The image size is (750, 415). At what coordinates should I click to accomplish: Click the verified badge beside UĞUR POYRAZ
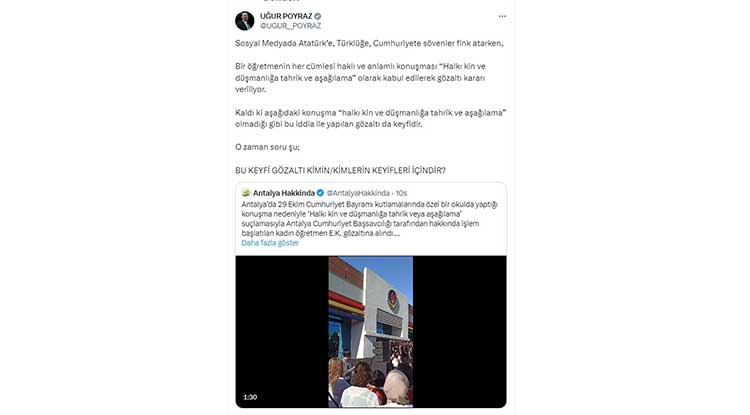tap(318, 16)
